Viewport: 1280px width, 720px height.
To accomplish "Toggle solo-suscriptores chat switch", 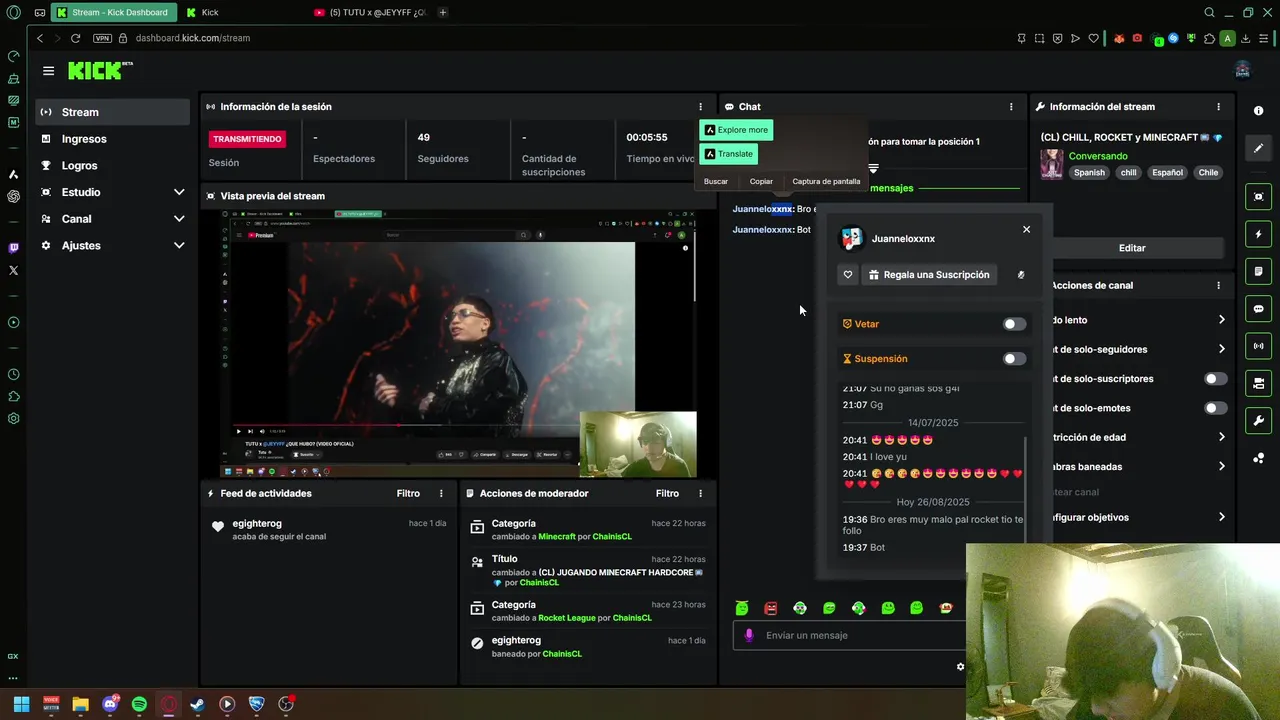I will pyautogui.click(x=1216, y=379).
